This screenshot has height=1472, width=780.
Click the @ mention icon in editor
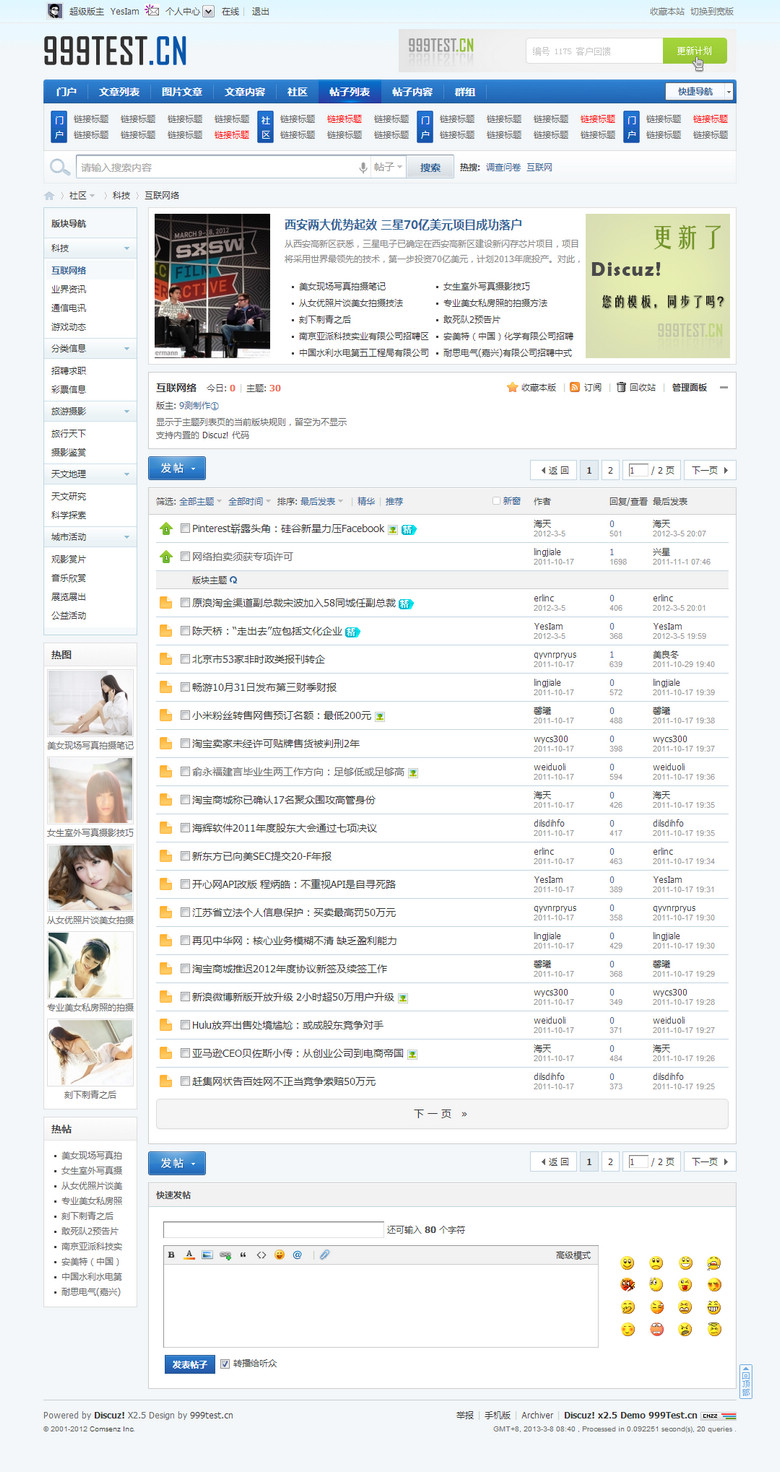[x=297, y=1254]
